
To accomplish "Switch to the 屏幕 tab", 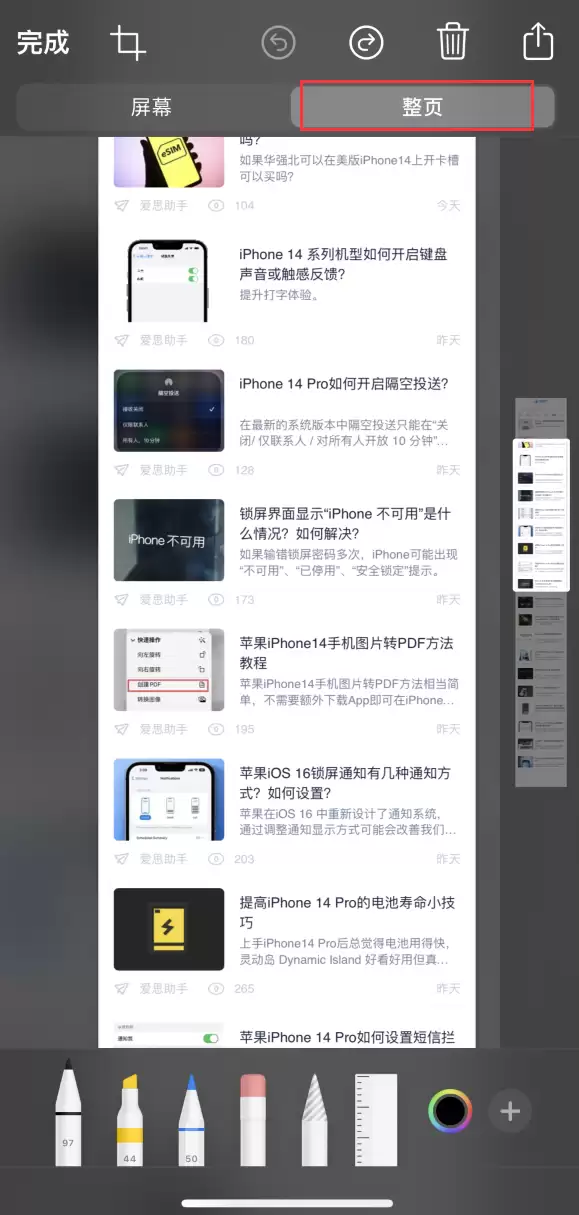I will [152, 107].
